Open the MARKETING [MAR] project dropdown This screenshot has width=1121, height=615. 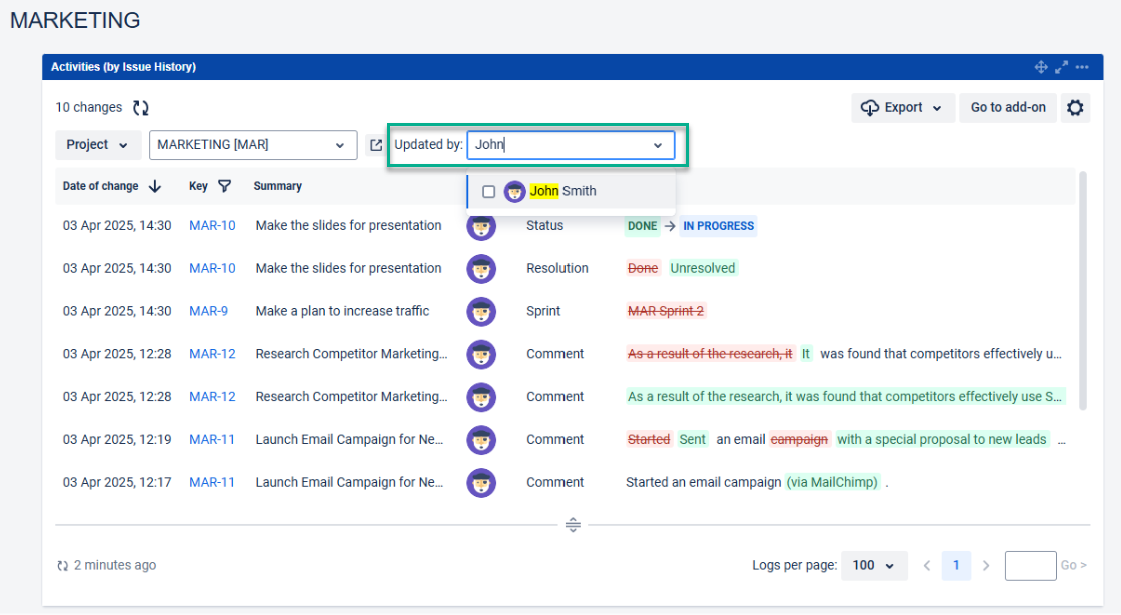click(x=252, y=145)
